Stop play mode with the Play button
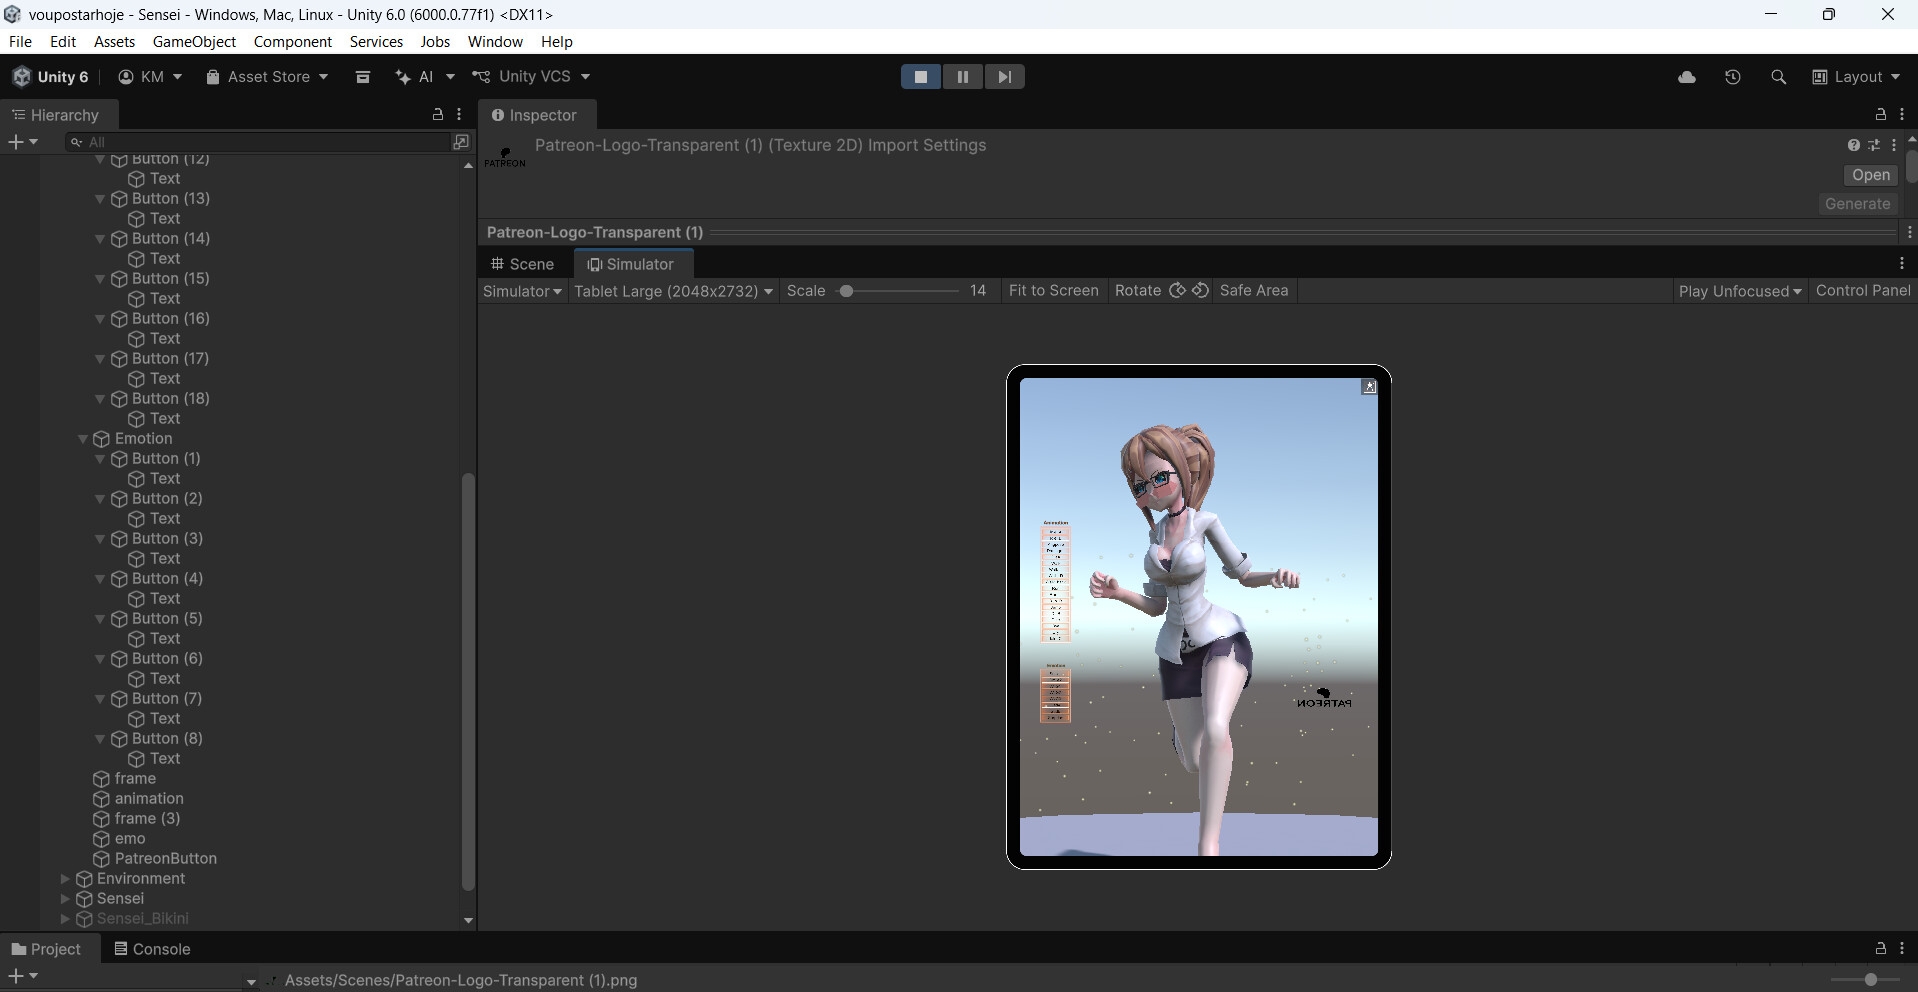This screenshot has height=992, width=1918. tap(921, 77)
